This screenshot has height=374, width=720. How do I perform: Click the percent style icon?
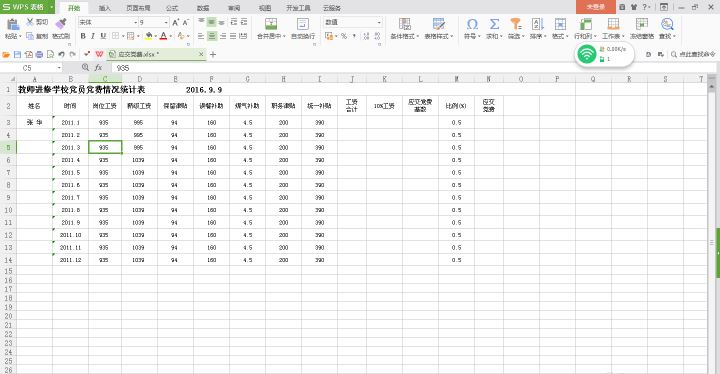click(344, 36)
